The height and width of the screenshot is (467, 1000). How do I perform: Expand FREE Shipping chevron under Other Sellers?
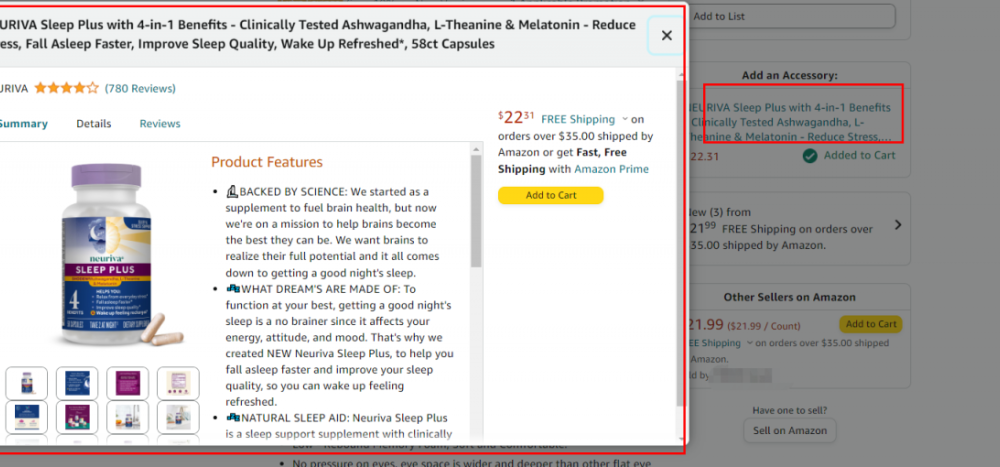click(749, 343)
